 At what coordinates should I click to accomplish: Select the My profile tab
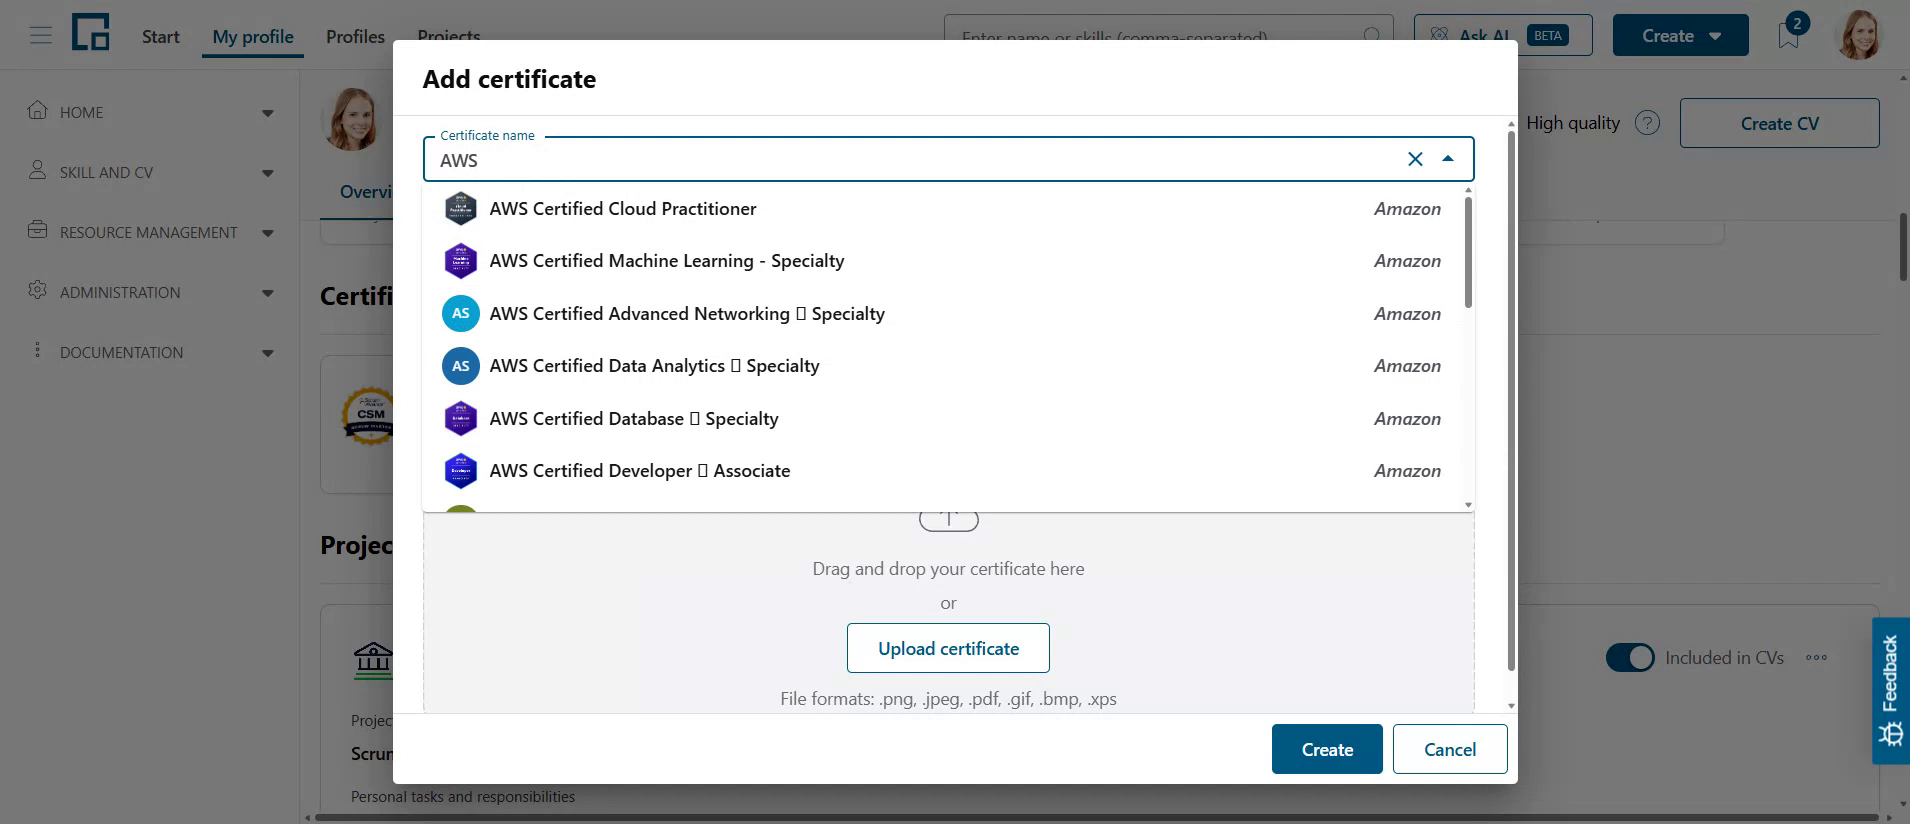253,37
